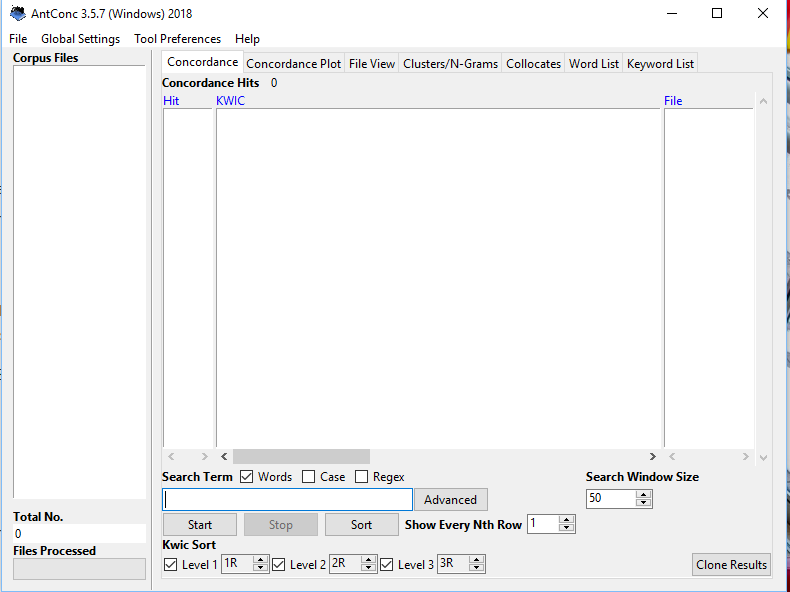The image size is (790, 592).
Task: Open the Tool Preferences menu
Action: (x=177, y=39)
